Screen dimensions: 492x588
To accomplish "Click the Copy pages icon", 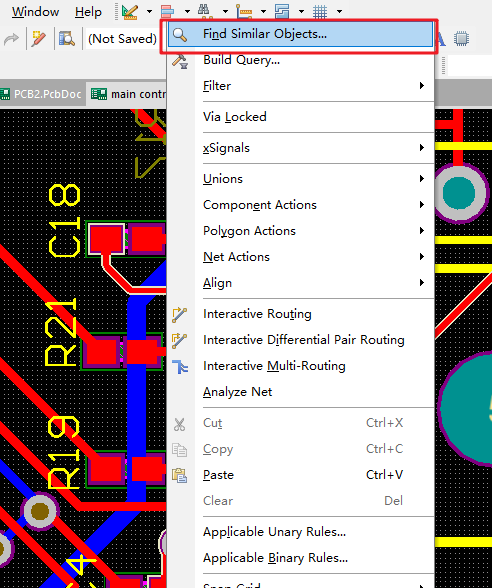I will point(180,450).
